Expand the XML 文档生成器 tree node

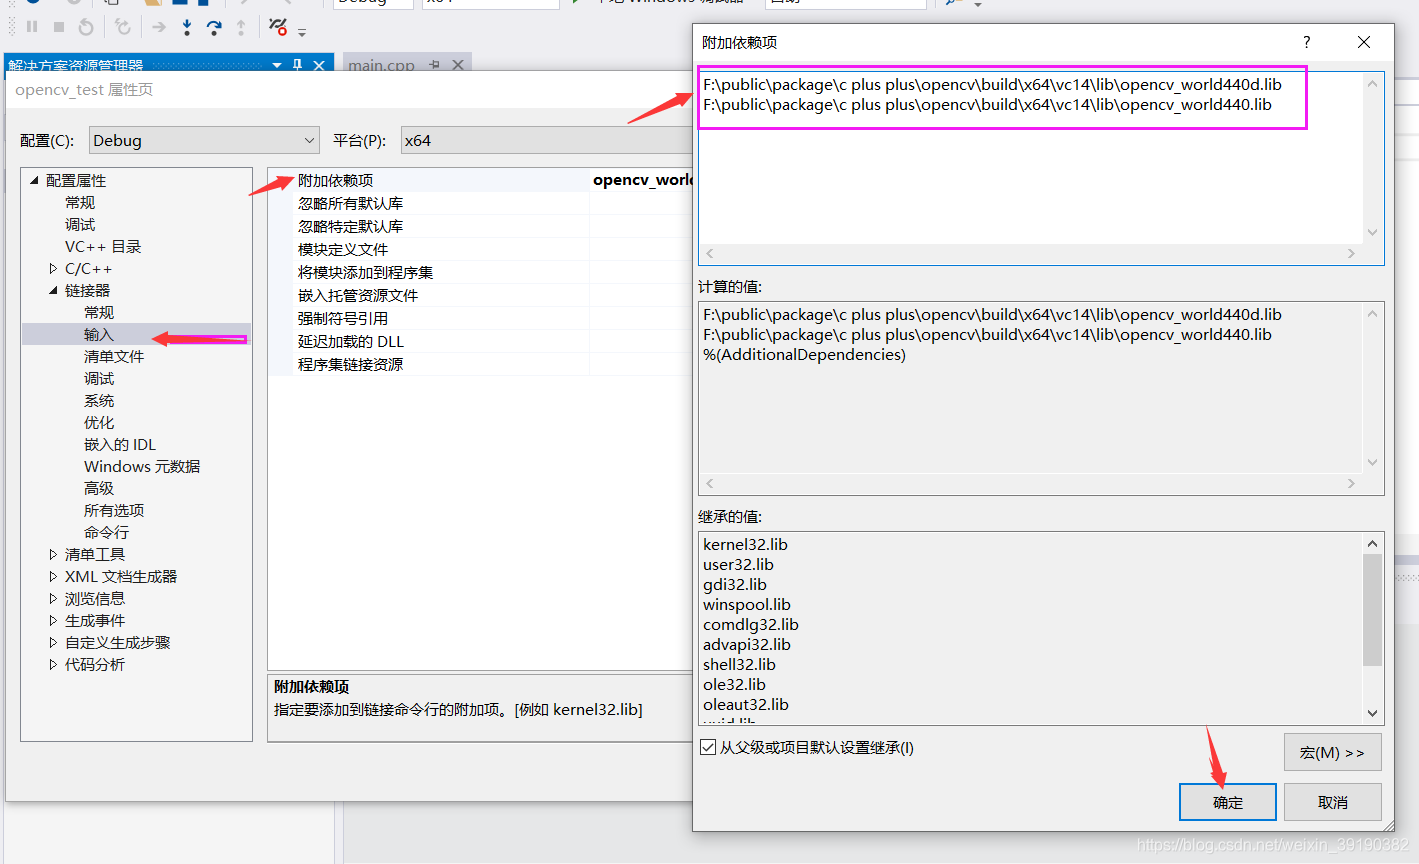point(53,576)
